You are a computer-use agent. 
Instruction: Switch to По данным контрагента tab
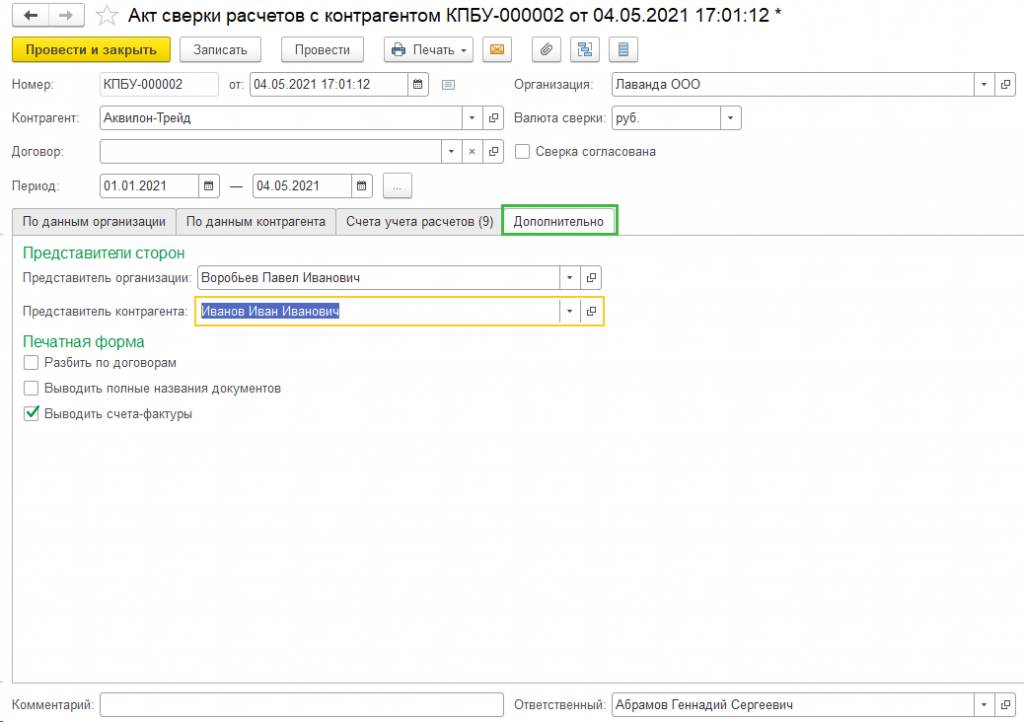click(256, 222)
